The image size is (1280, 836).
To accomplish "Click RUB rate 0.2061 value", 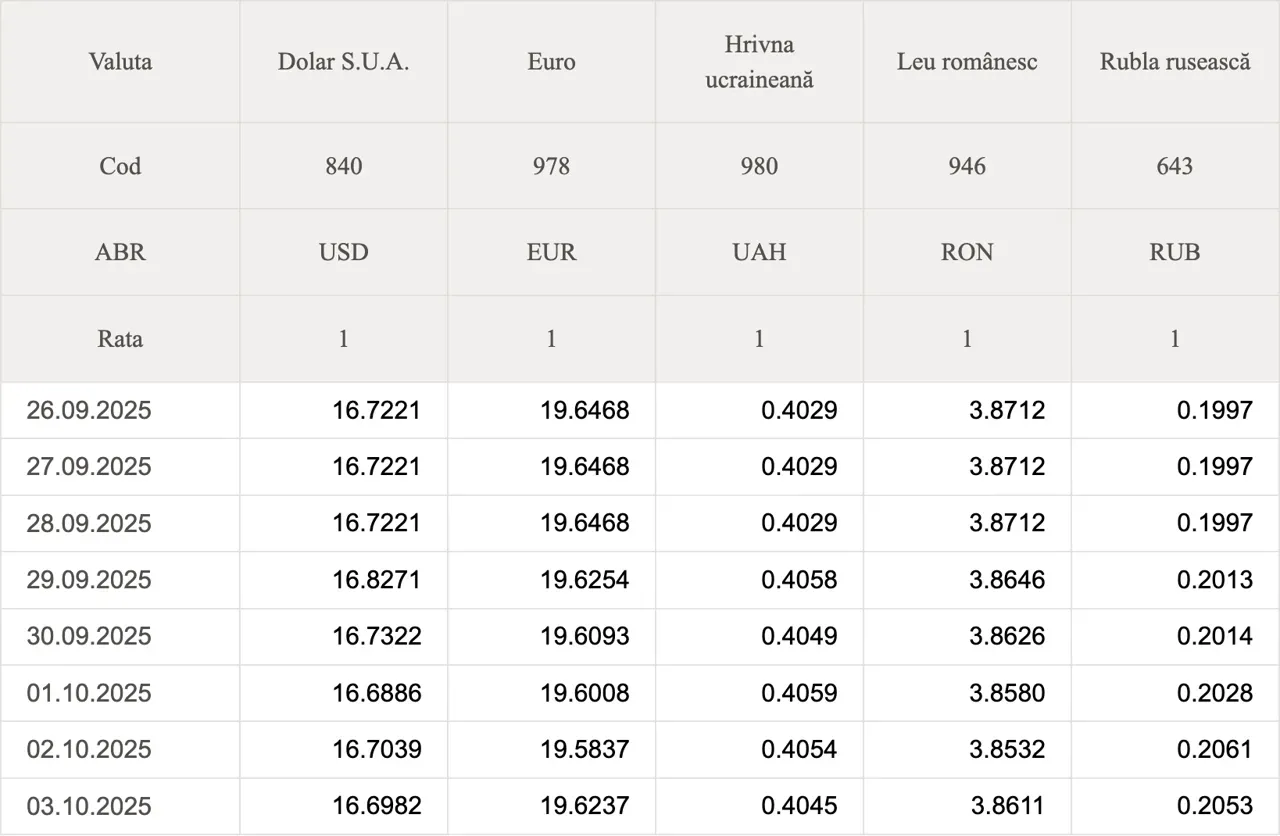I will [1214, 749].
